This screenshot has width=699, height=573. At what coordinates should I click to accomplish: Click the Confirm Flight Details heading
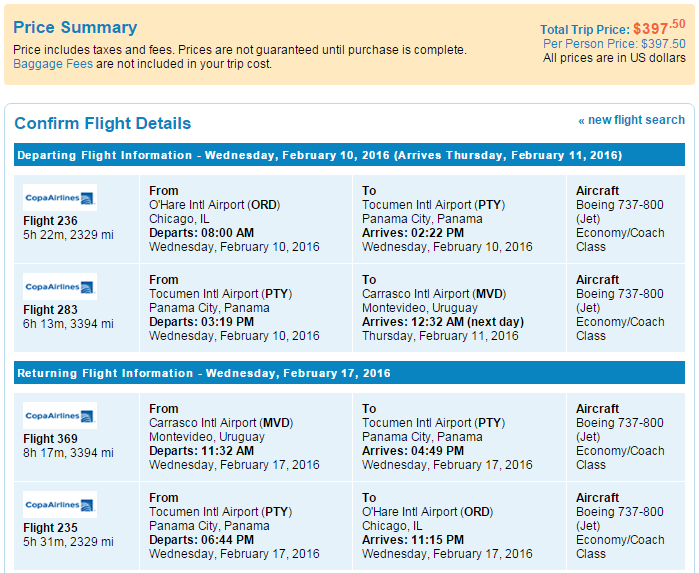103,123
